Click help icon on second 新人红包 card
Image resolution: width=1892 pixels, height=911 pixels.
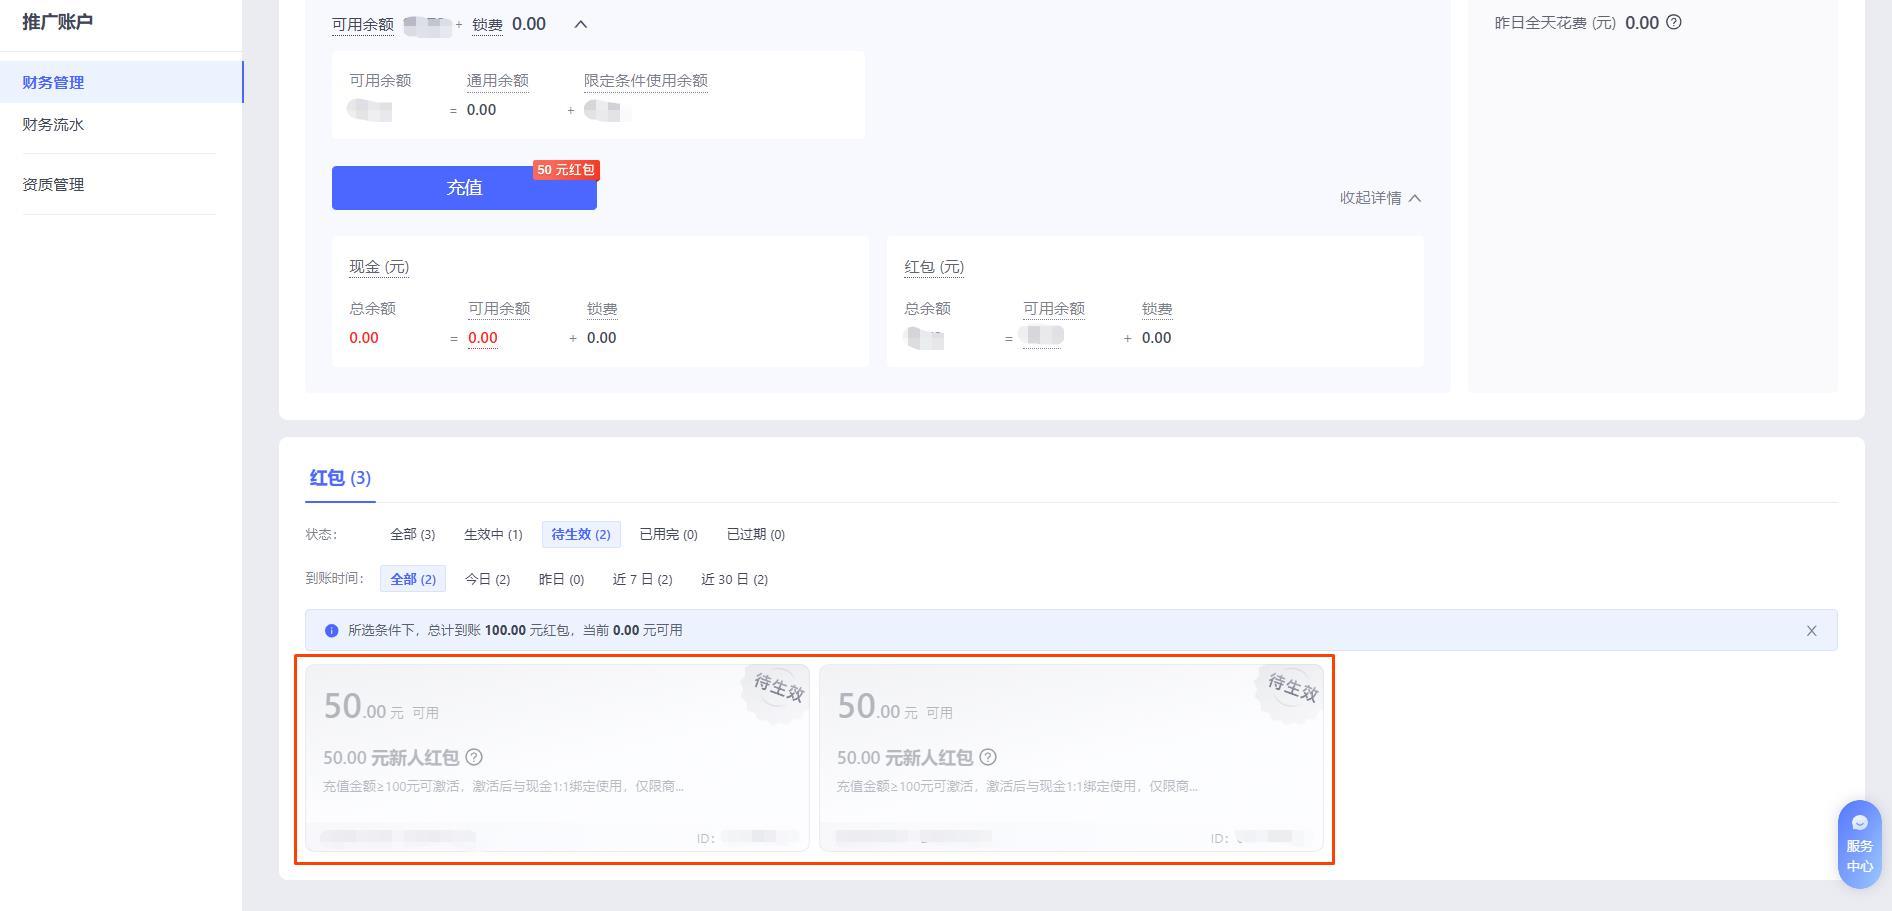point(988,757)
